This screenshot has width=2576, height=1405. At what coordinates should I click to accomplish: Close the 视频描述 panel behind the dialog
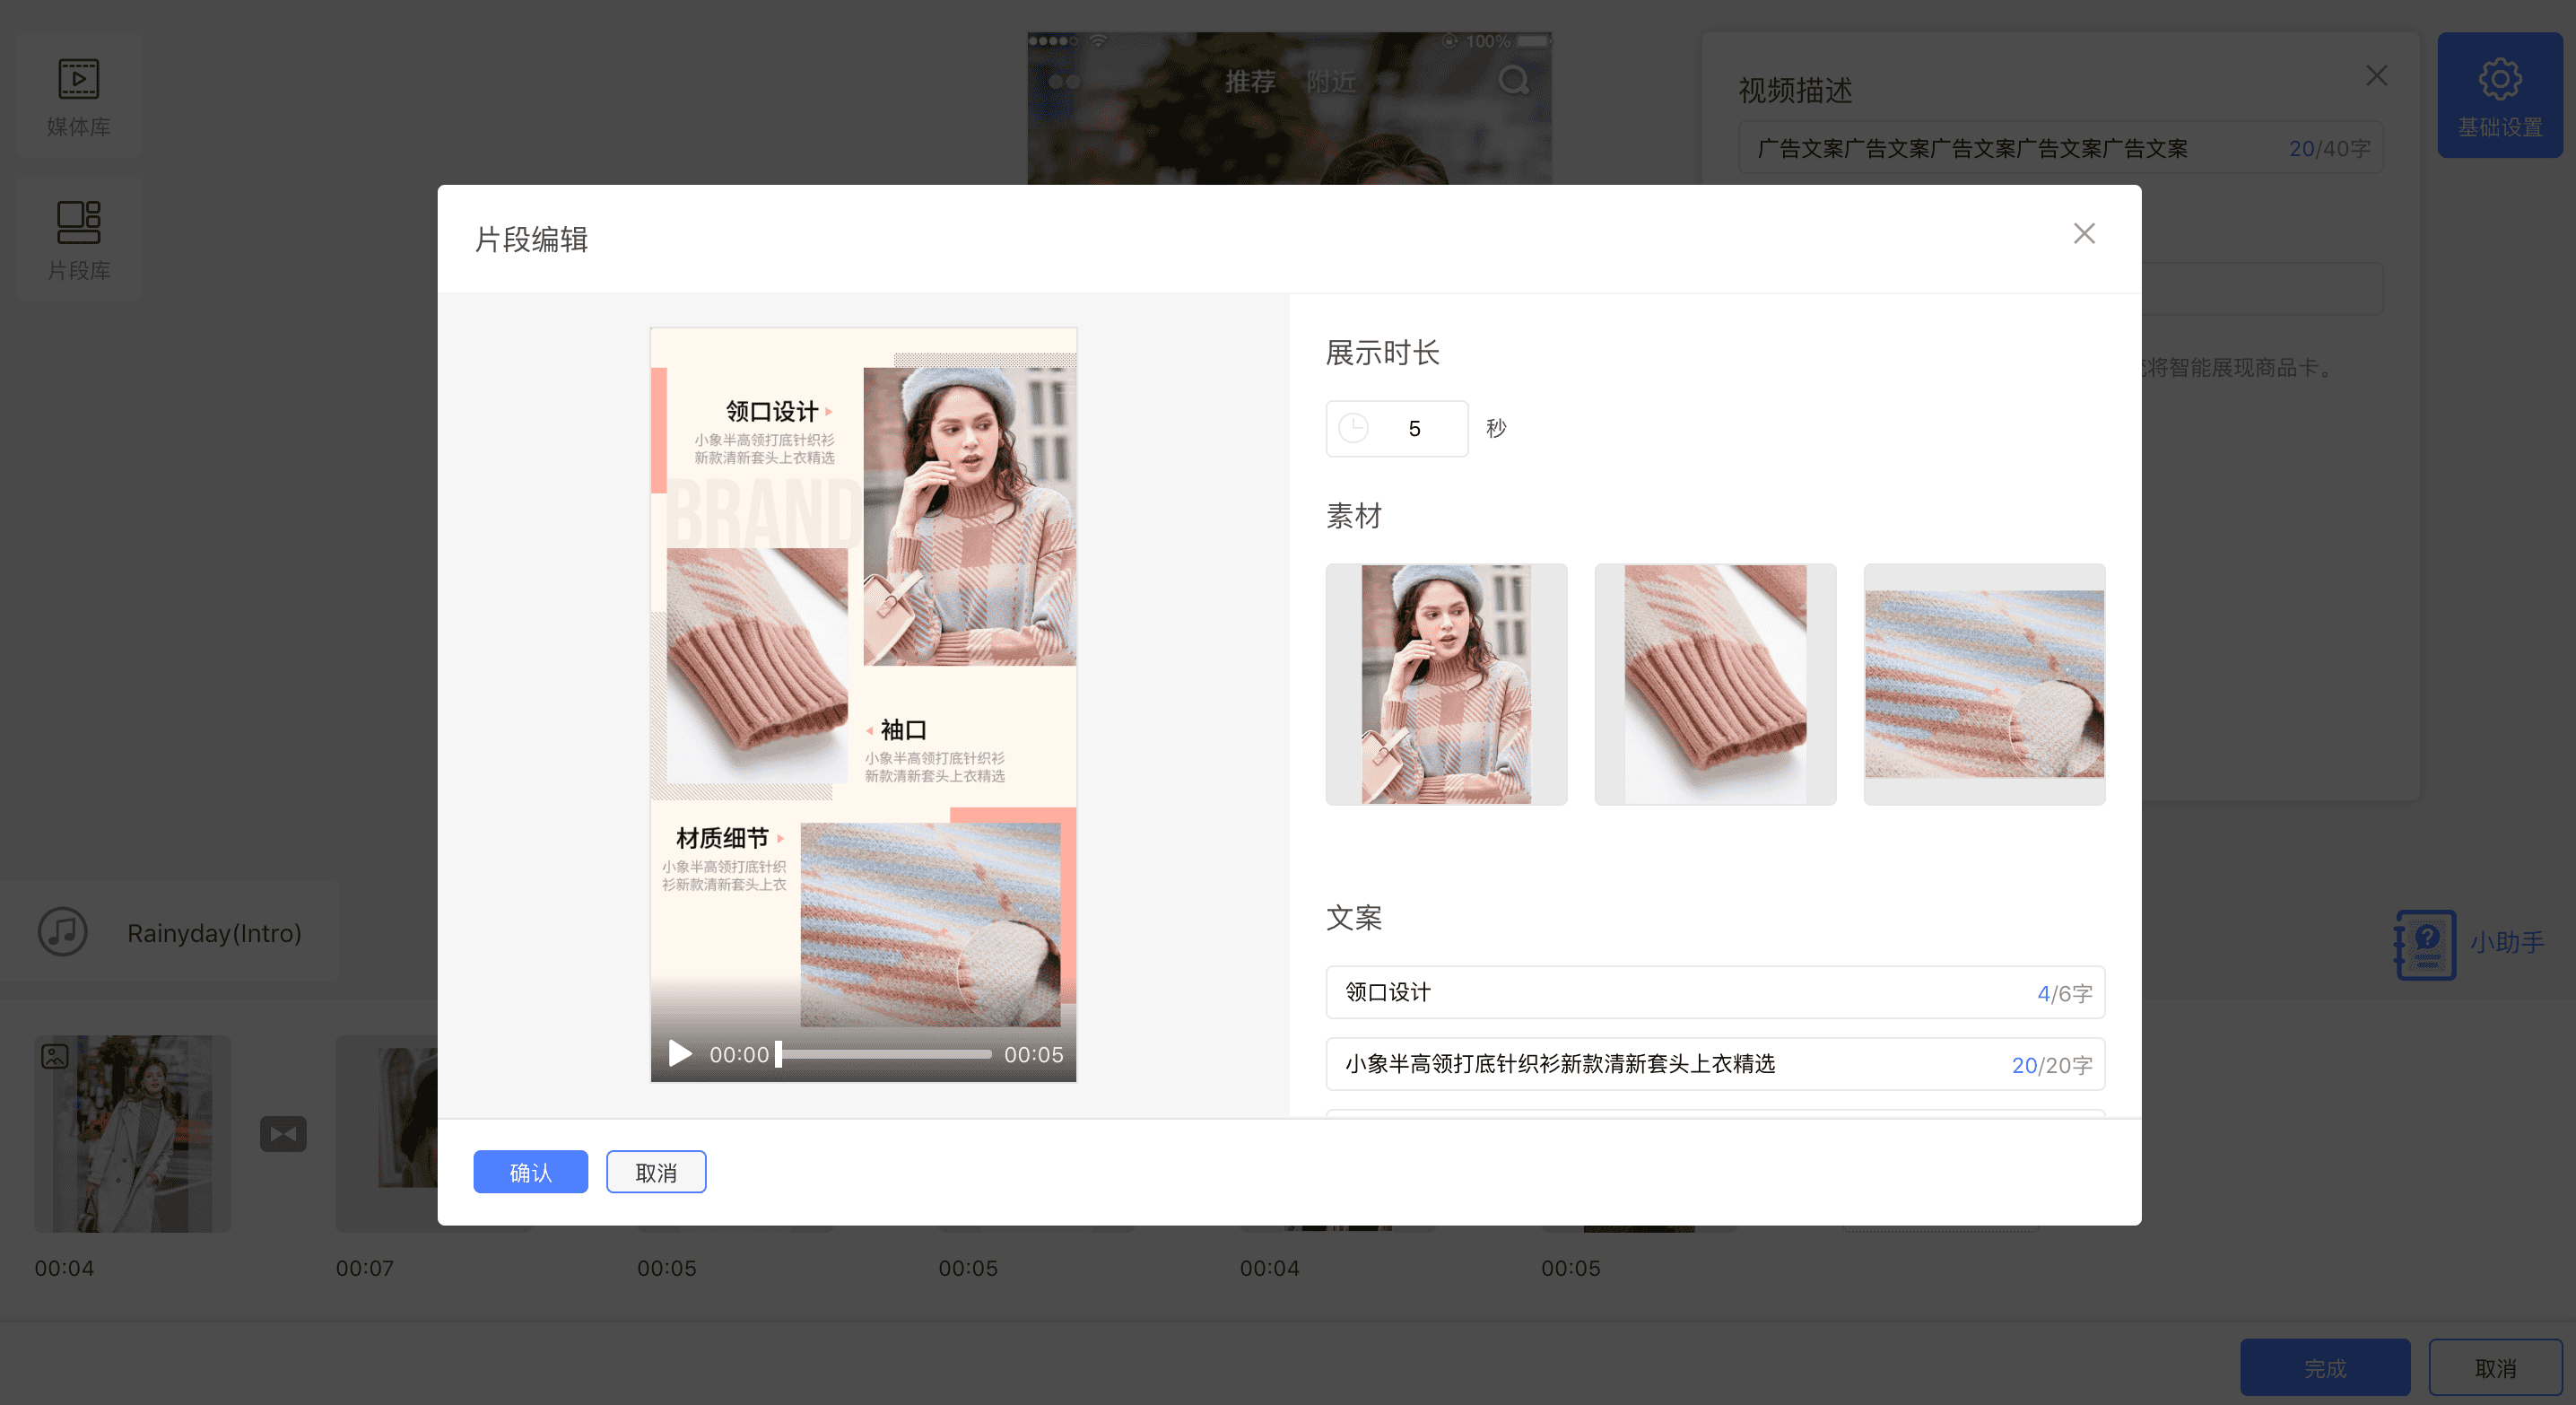pyautogui.click(x=2376, y=76)
